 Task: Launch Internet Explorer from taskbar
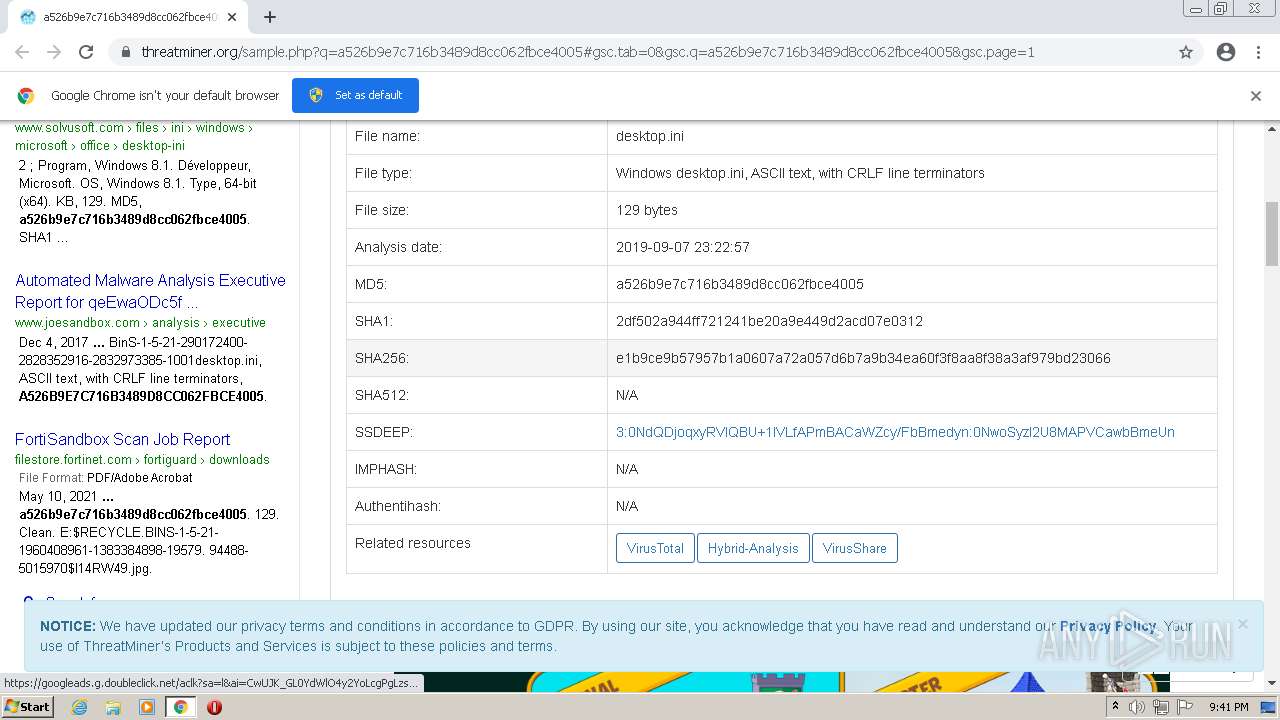[x=79, y=707]
